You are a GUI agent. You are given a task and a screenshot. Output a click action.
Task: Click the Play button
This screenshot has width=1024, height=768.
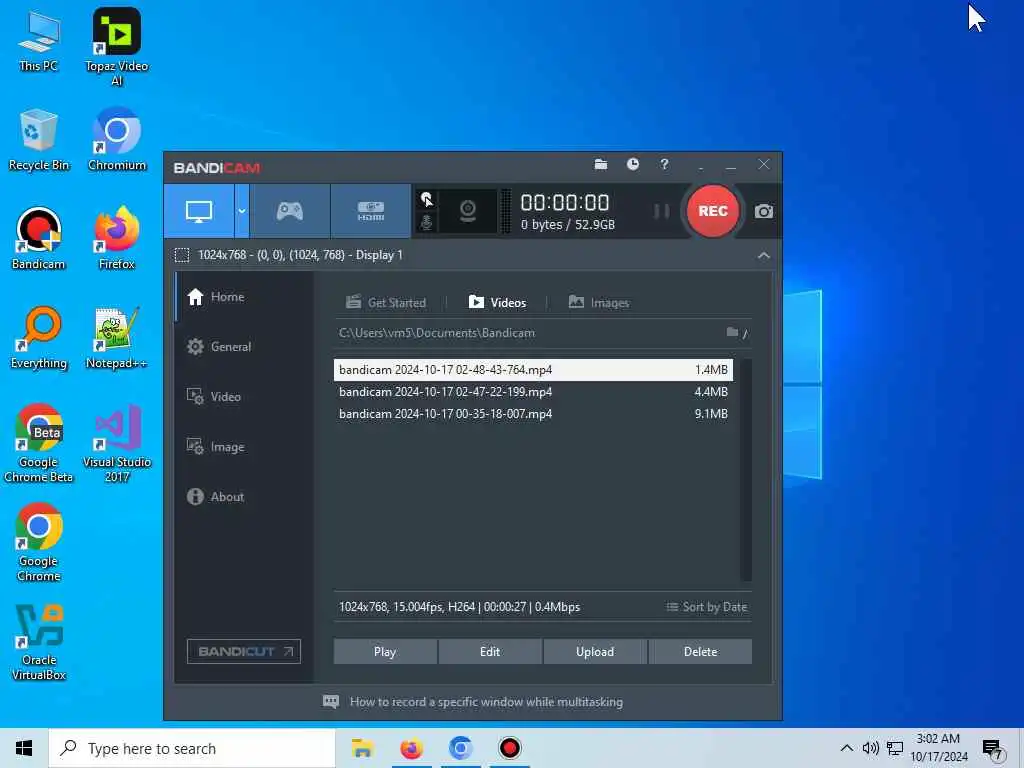point(385,652)
